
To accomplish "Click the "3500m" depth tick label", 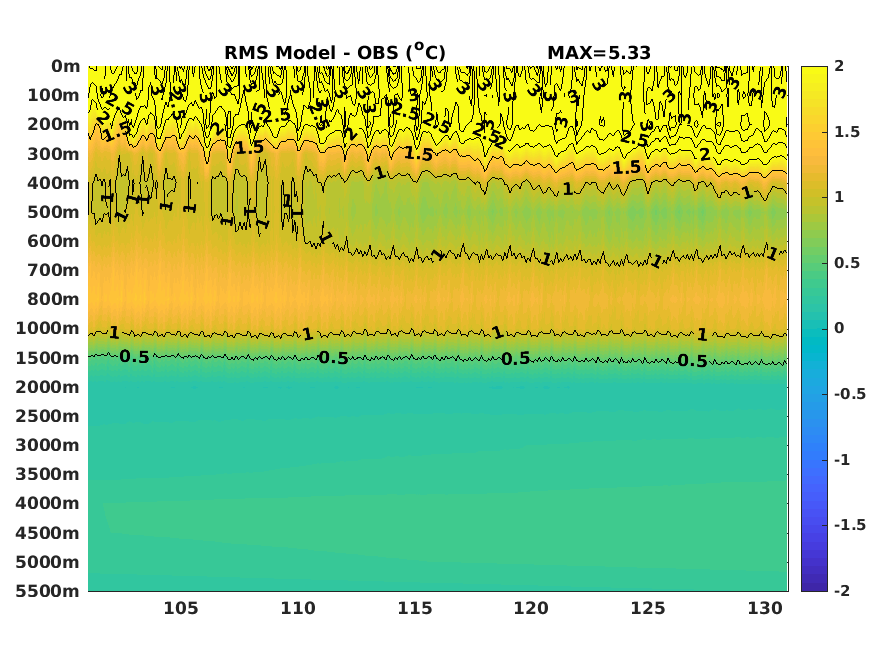I will (48, 474).
